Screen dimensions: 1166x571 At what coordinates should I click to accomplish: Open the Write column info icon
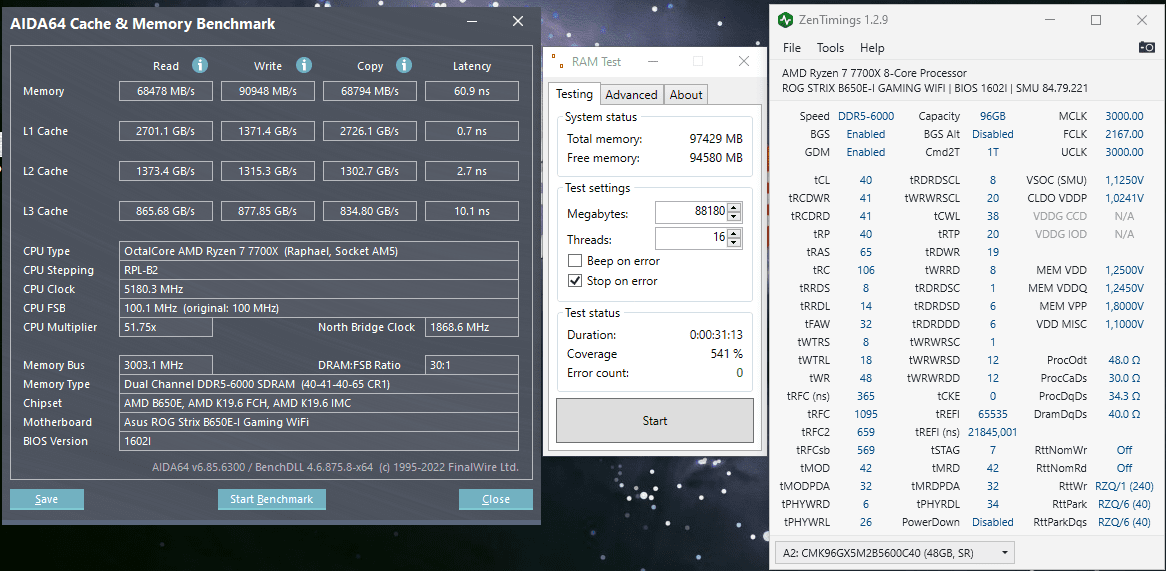click(303, 65)
